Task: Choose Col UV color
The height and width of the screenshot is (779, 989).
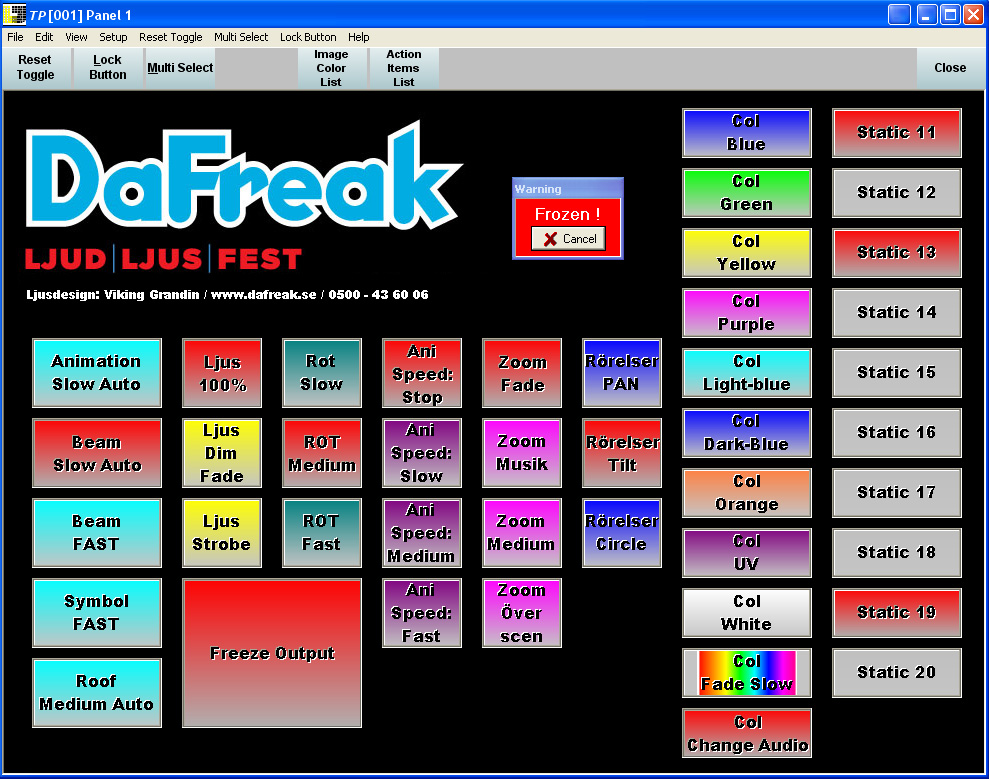Action: (747, 553)
